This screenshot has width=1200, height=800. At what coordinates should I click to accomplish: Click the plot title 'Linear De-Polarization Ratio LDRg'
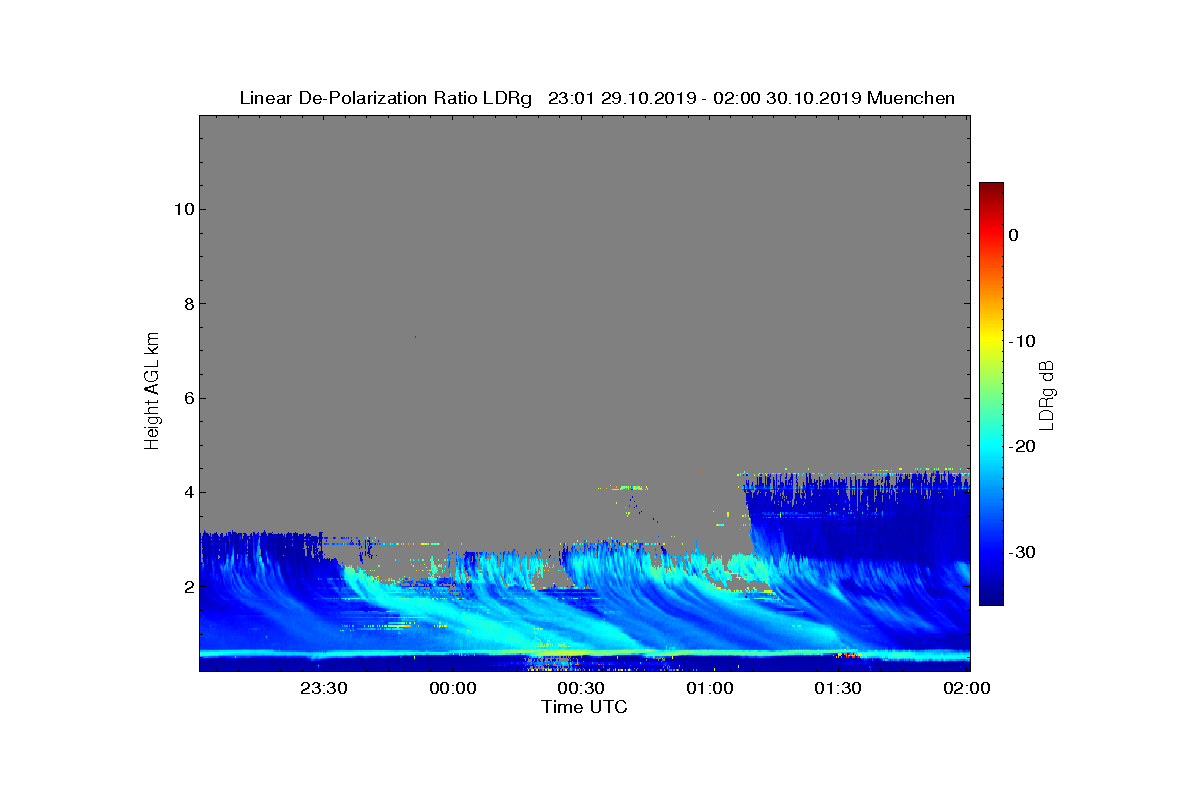click(x=388, y=98)
